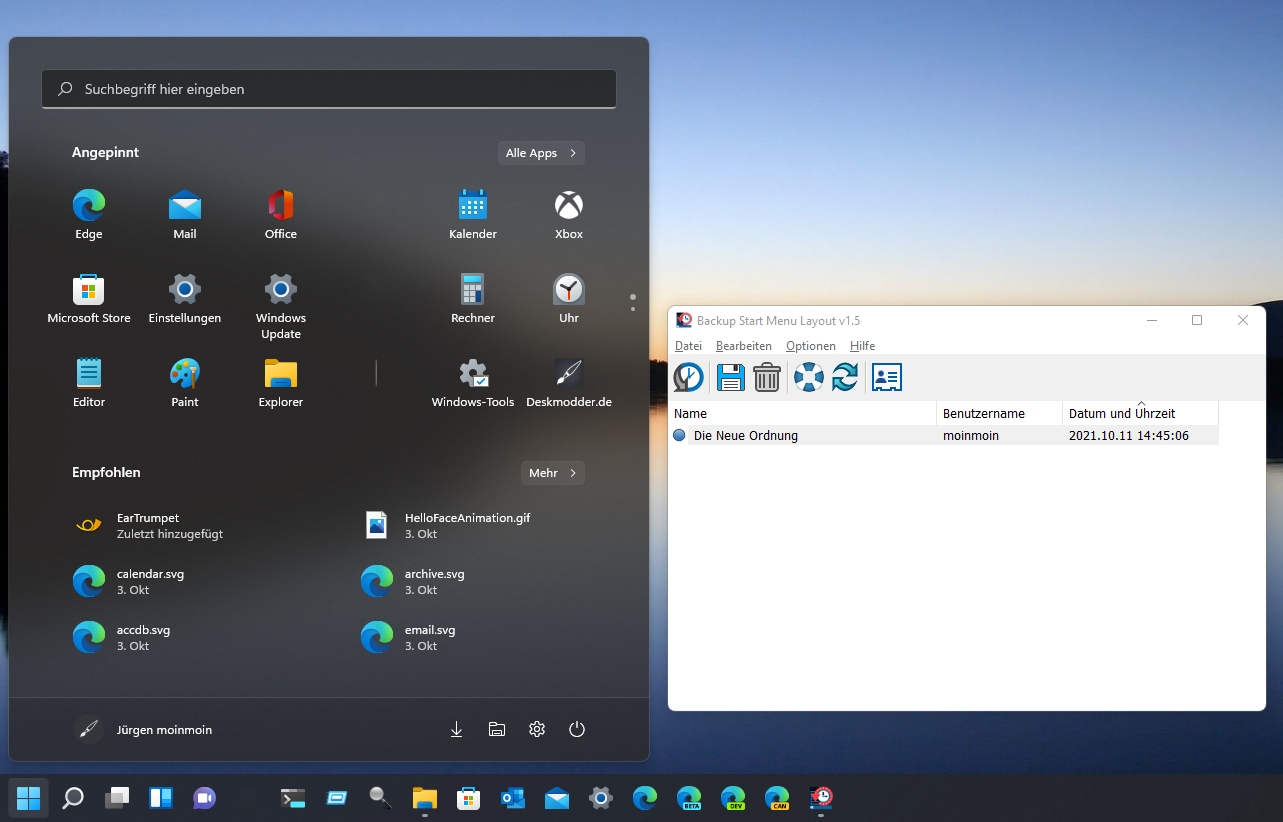Click the ID card info icon in Backup toolbar
1283x822 pixels.
(887, 377)
